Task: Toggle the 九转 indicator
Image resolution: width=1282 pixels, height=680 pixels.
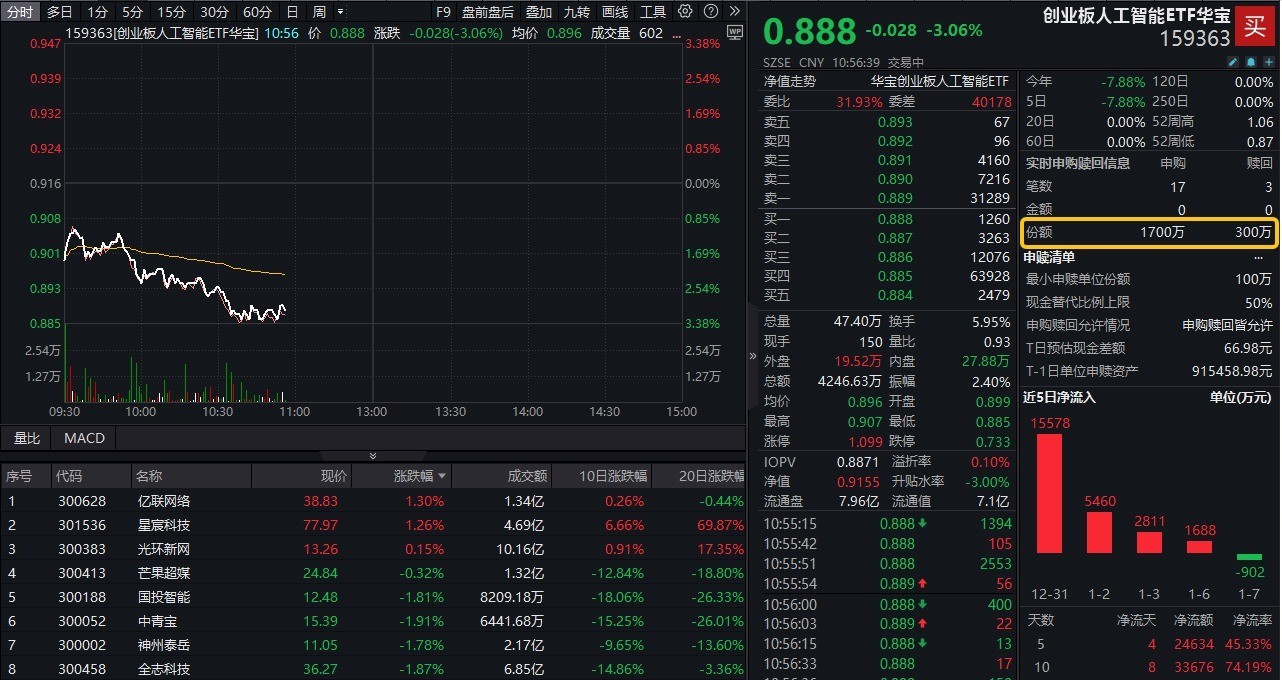Action: (x=576, y=12)
